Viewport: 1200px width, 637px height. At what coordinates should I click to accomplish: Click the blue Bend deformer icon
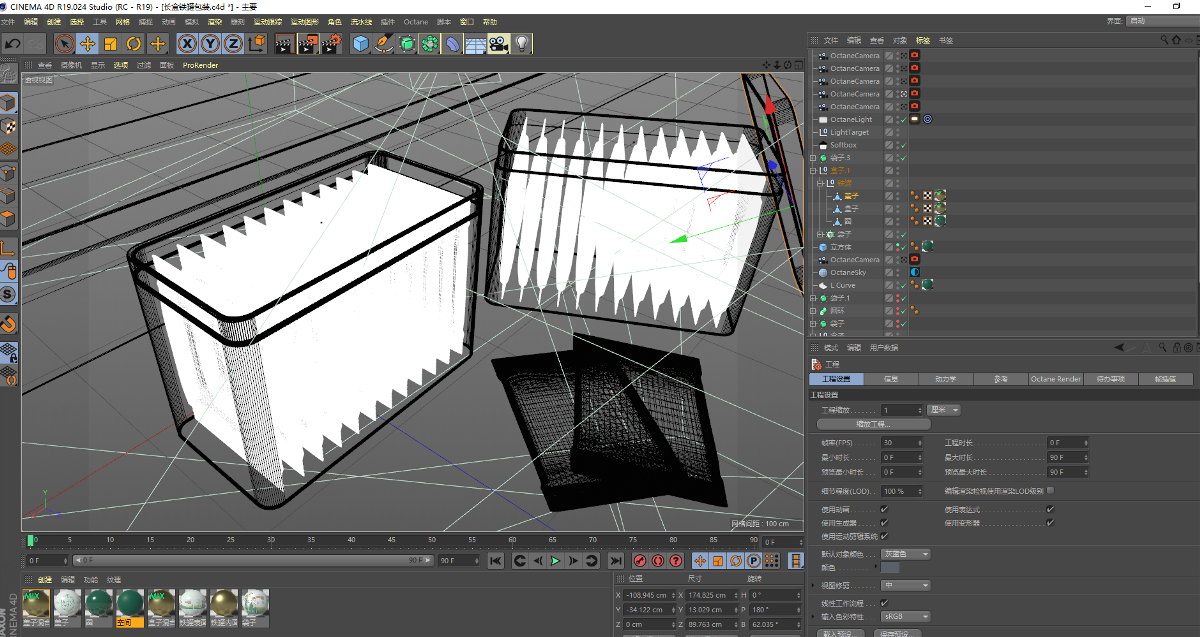(x=453, y=43)
